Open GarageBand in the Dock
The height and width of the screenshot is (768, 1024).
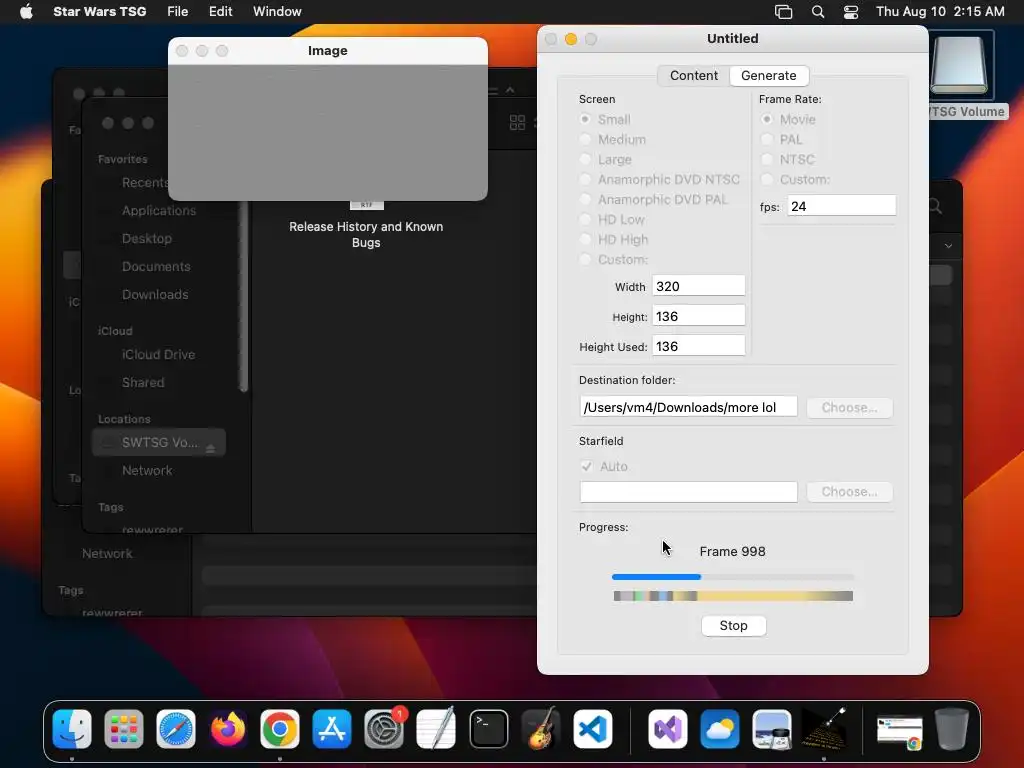click(x=541, y=729)
